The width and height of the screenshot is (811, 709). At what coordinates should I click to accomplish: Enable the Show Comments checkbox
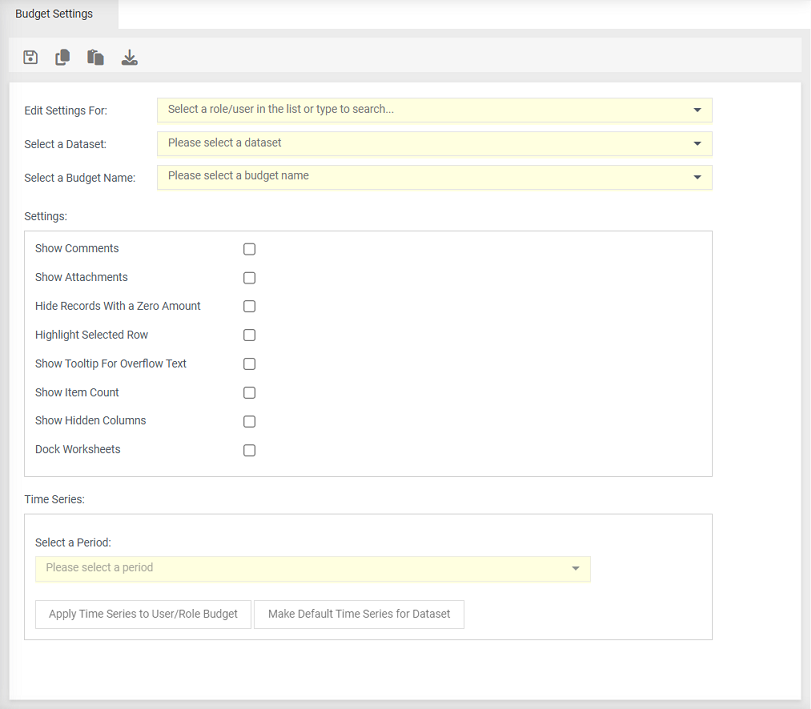[249, 249]
